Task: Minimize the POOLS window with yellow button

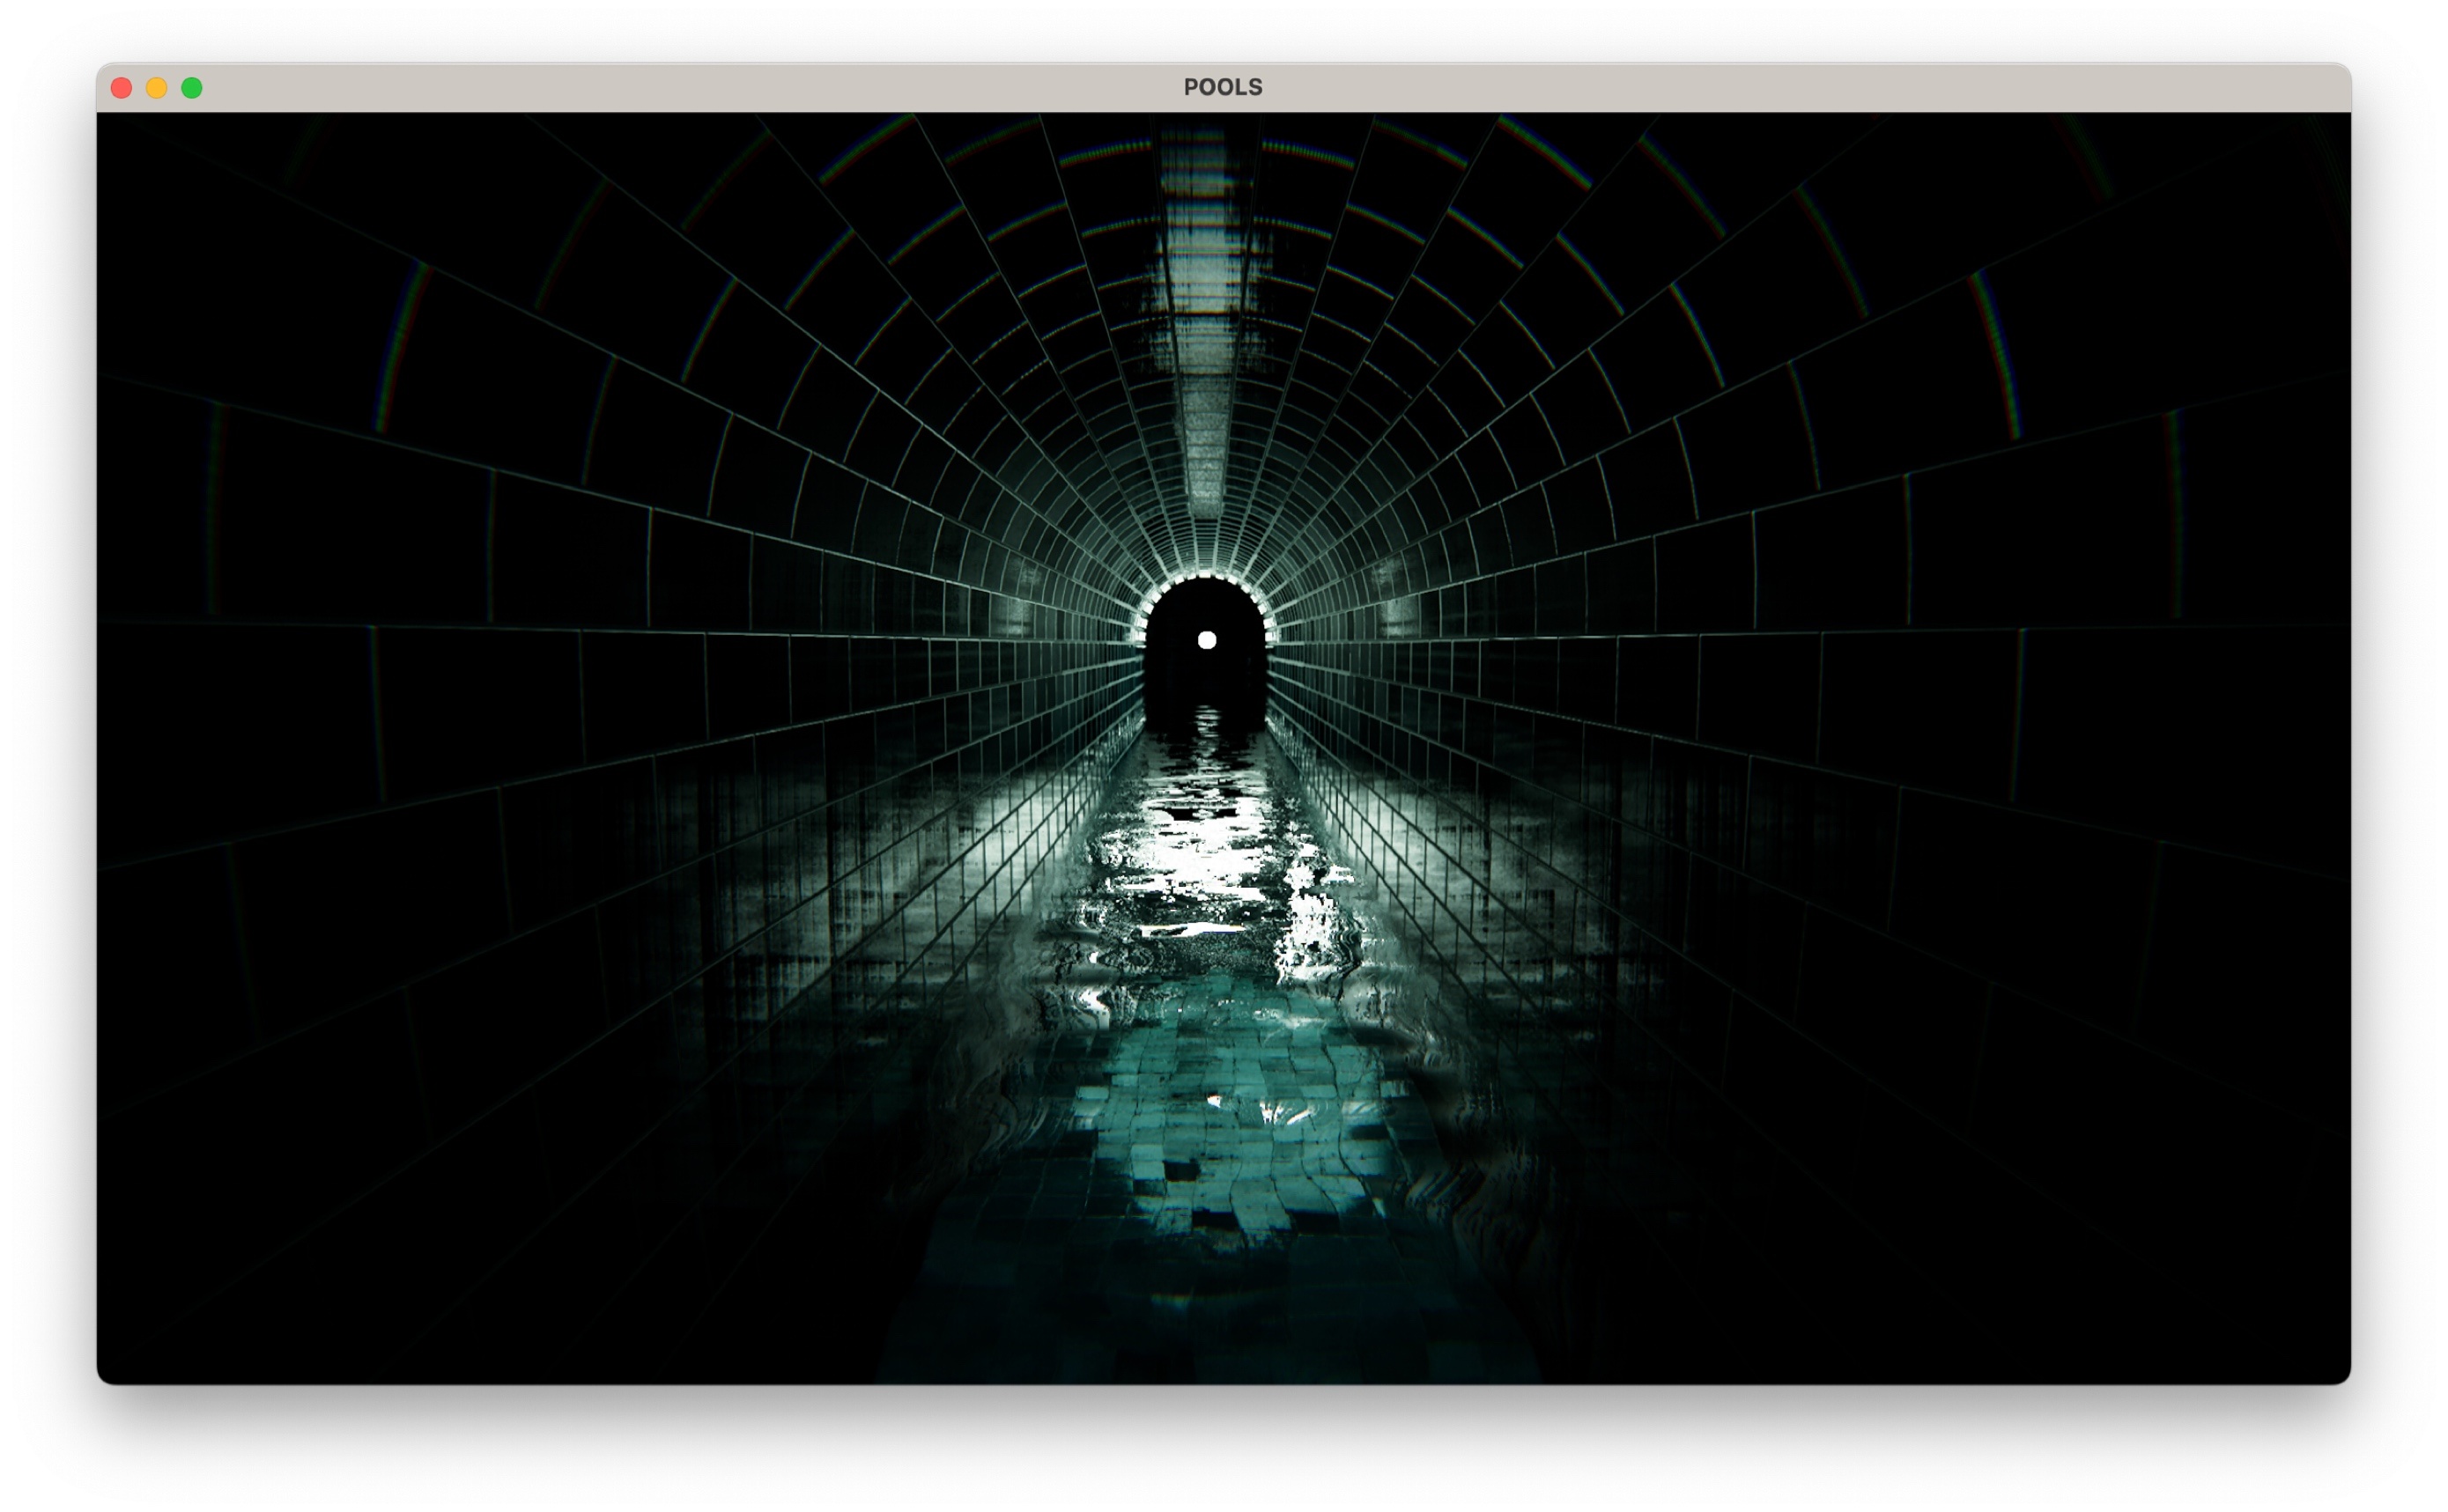Action: (157, 88)
